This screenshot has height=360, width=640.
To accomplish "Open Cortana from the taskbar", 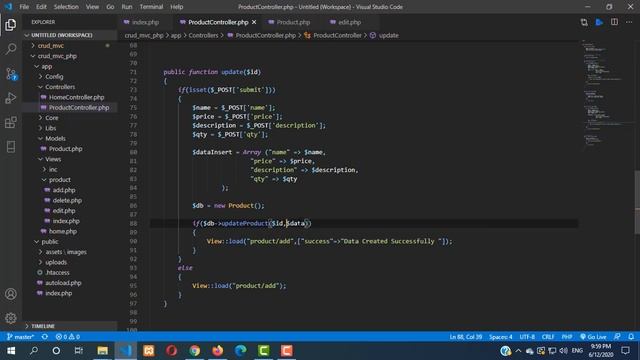I will [56, 351].
